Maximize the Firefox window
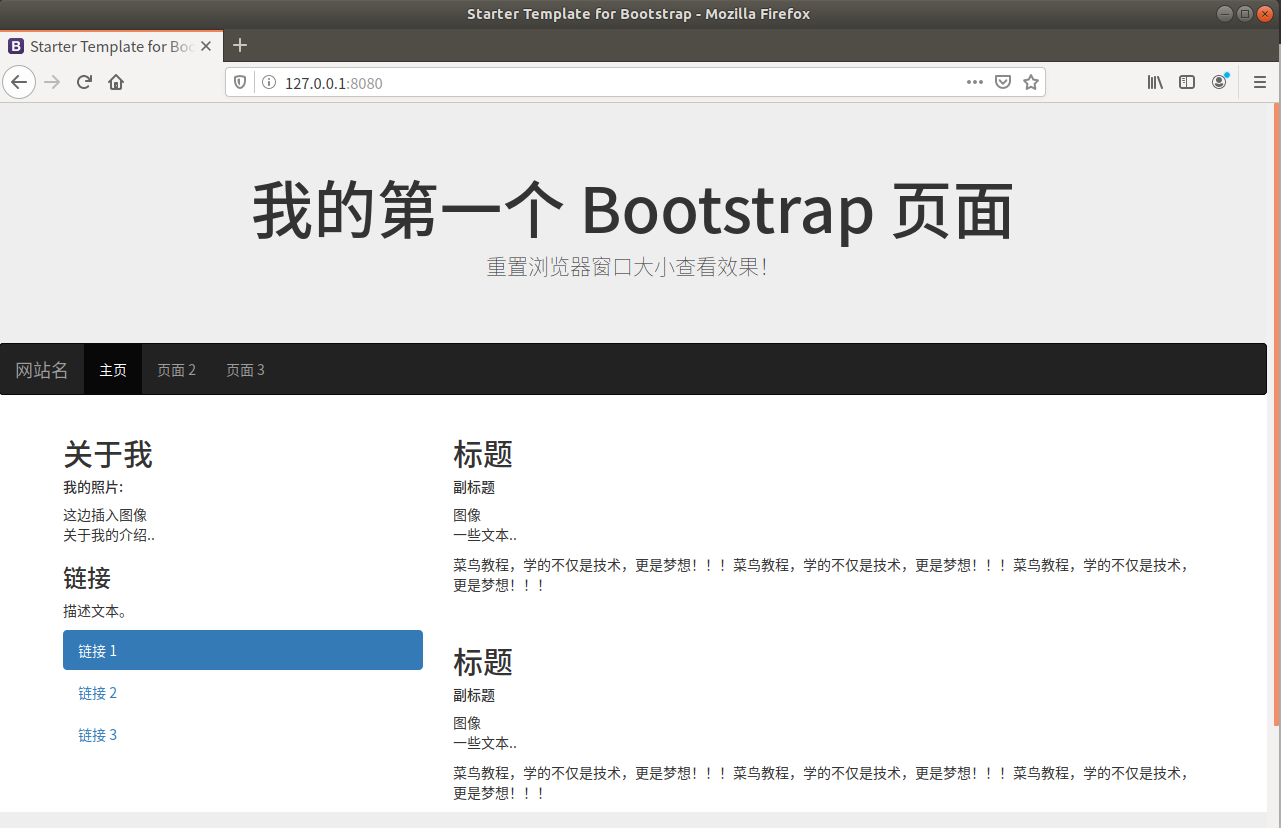The image size is (1281, 828). click(1245, 14)
